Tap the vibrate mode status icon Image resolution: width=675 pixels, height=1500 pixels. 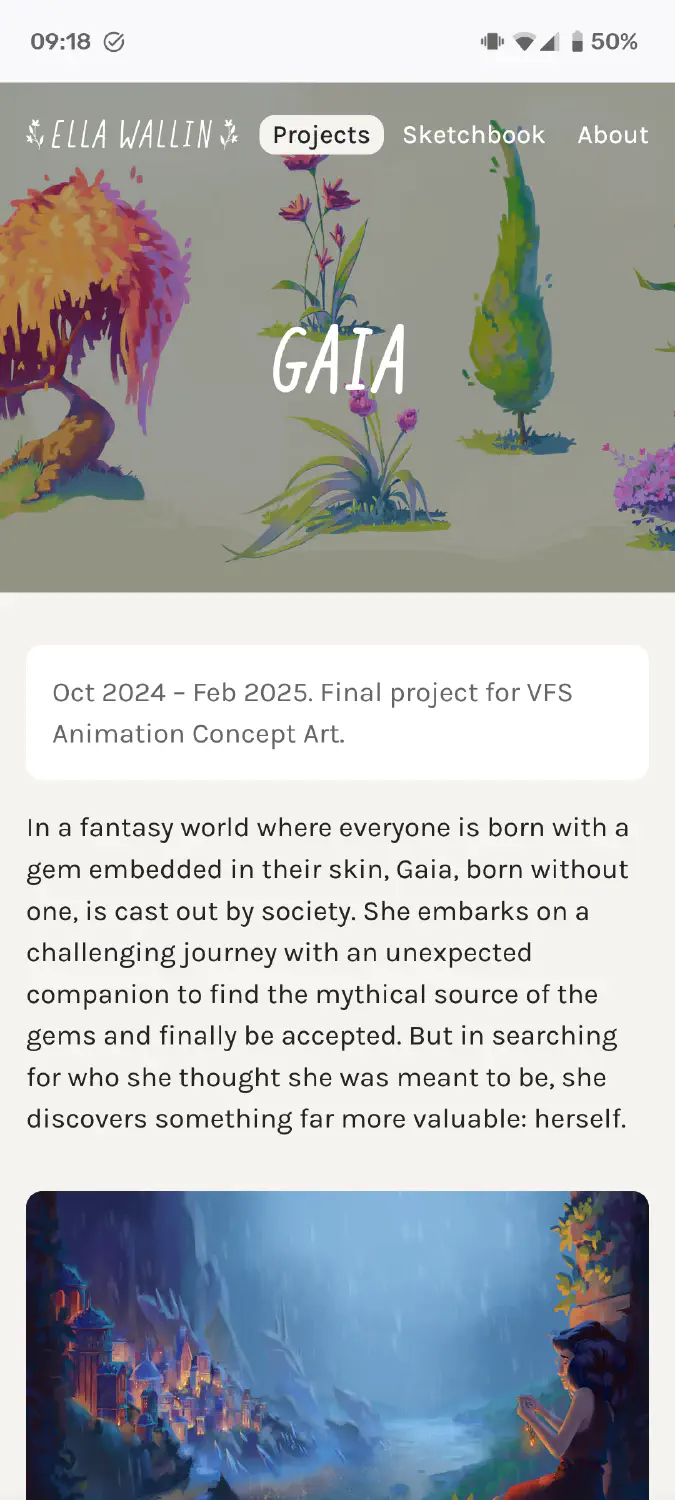click(491, 42)
